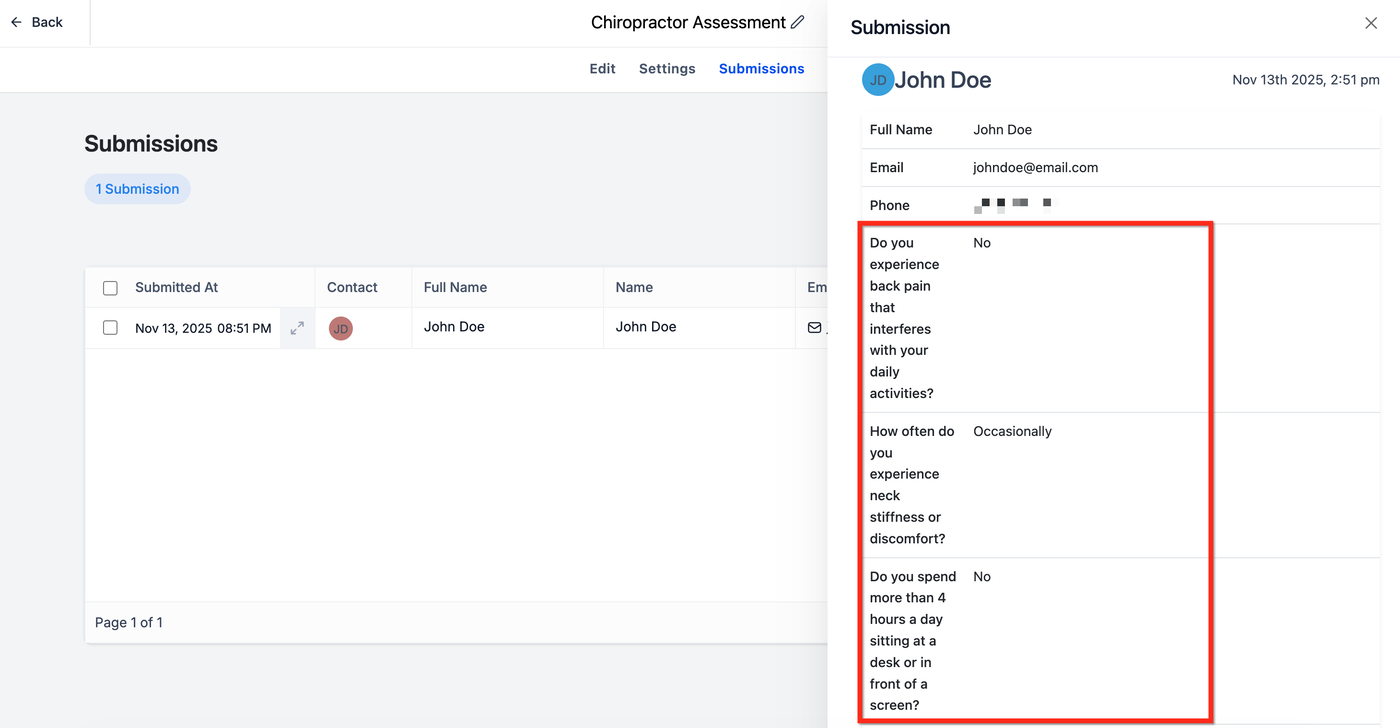Click the John Doe heading in Submission panel

point(943,80)
